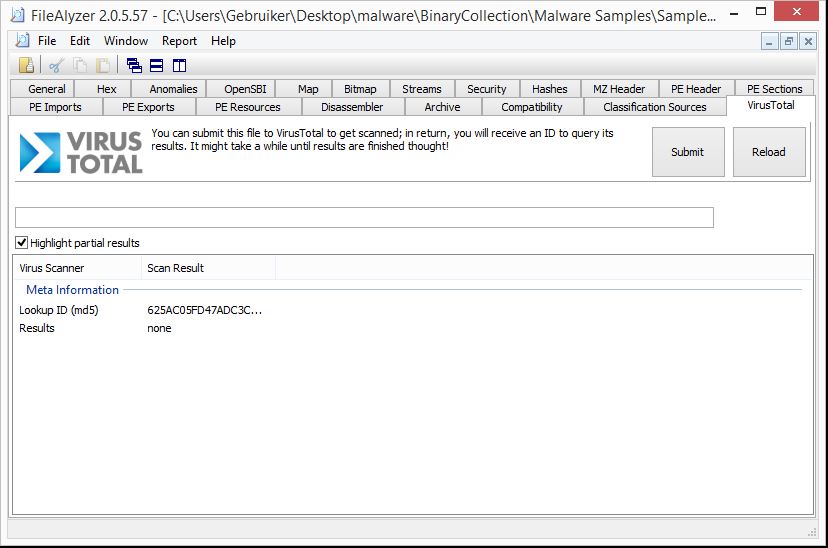Click the Virus Scanner column header
Image resolution: width=828 pixels, height=548 pixels.
coord(78,268)
